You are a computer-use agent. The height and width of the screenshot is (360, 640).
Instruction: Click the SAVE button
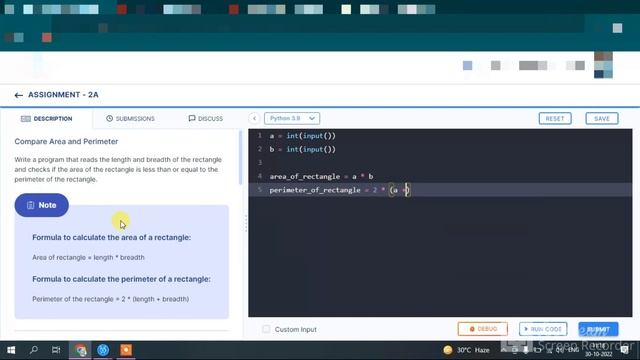point(602,118)
